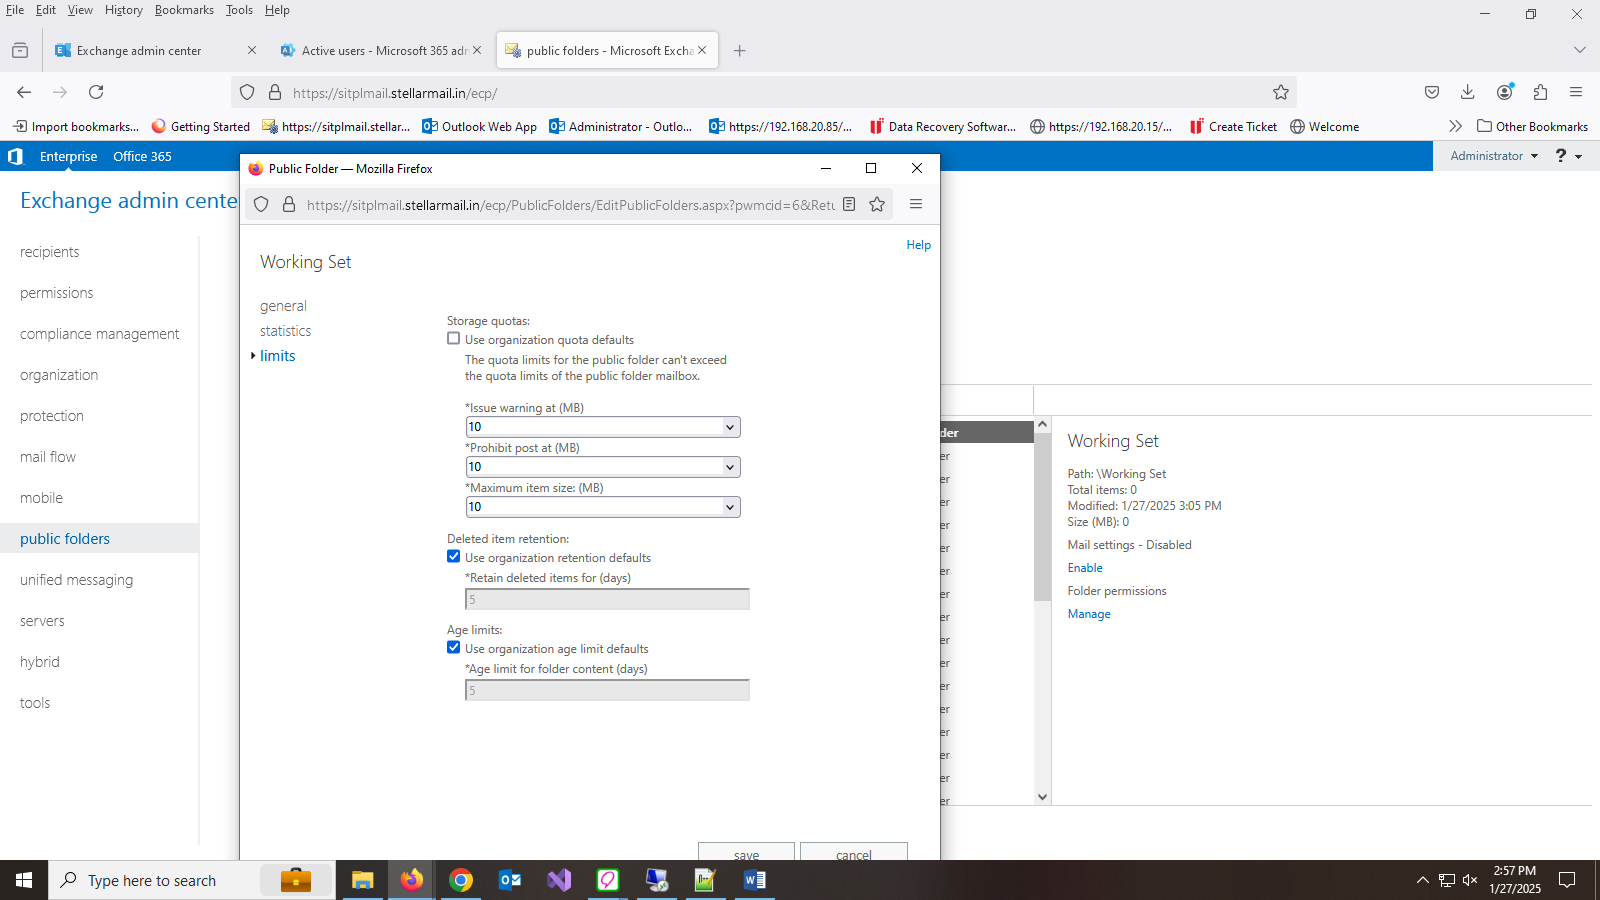Image resolution: width=1600 pixels, height=900 pixels.
Task: Click the main window forward arrow
Action: 60,92
